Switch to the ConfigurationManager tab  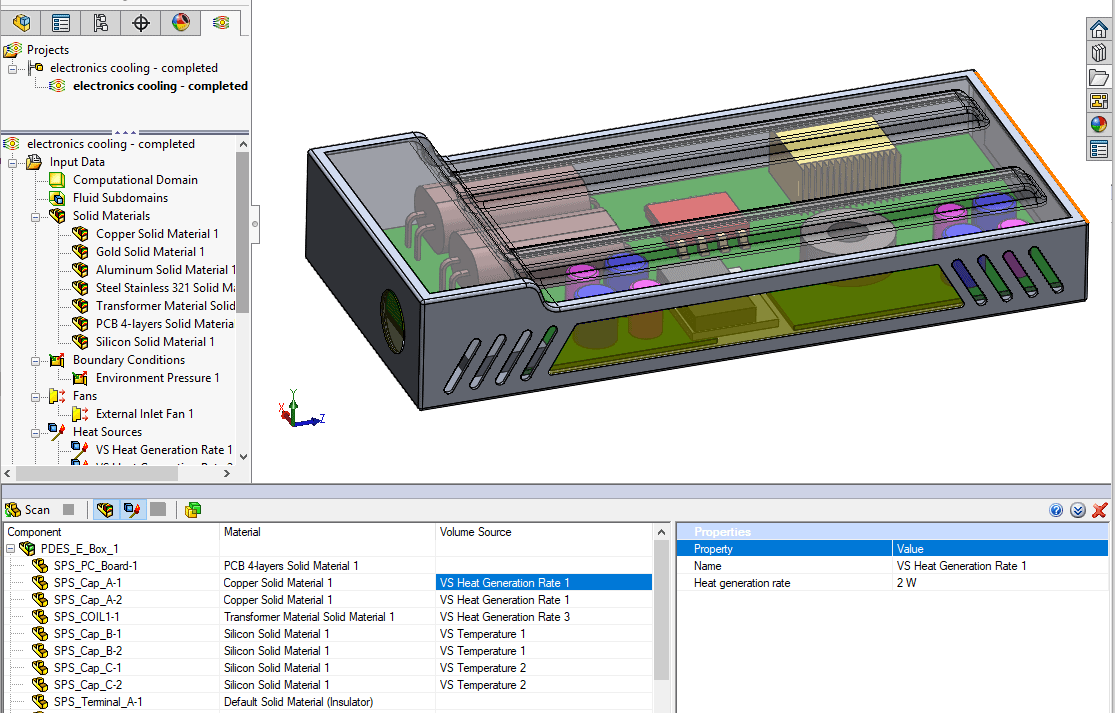(101, 23)
